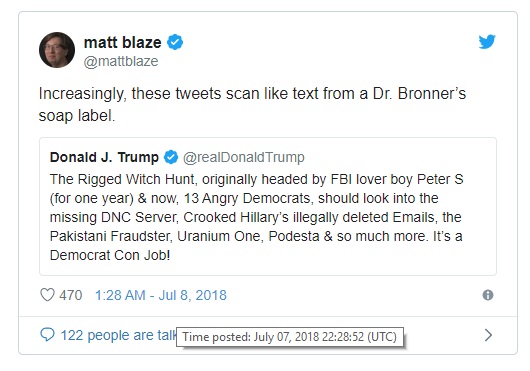
Task: Expand the conversation with the right chevron
Action: point(488,335)
